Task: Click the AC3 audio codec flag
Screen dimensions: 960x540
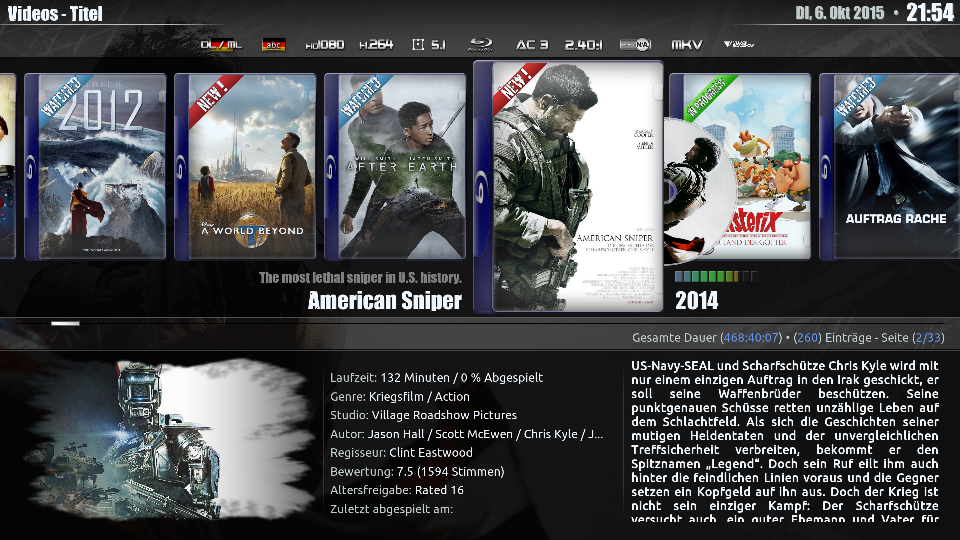Action: (x=531, y=45)
